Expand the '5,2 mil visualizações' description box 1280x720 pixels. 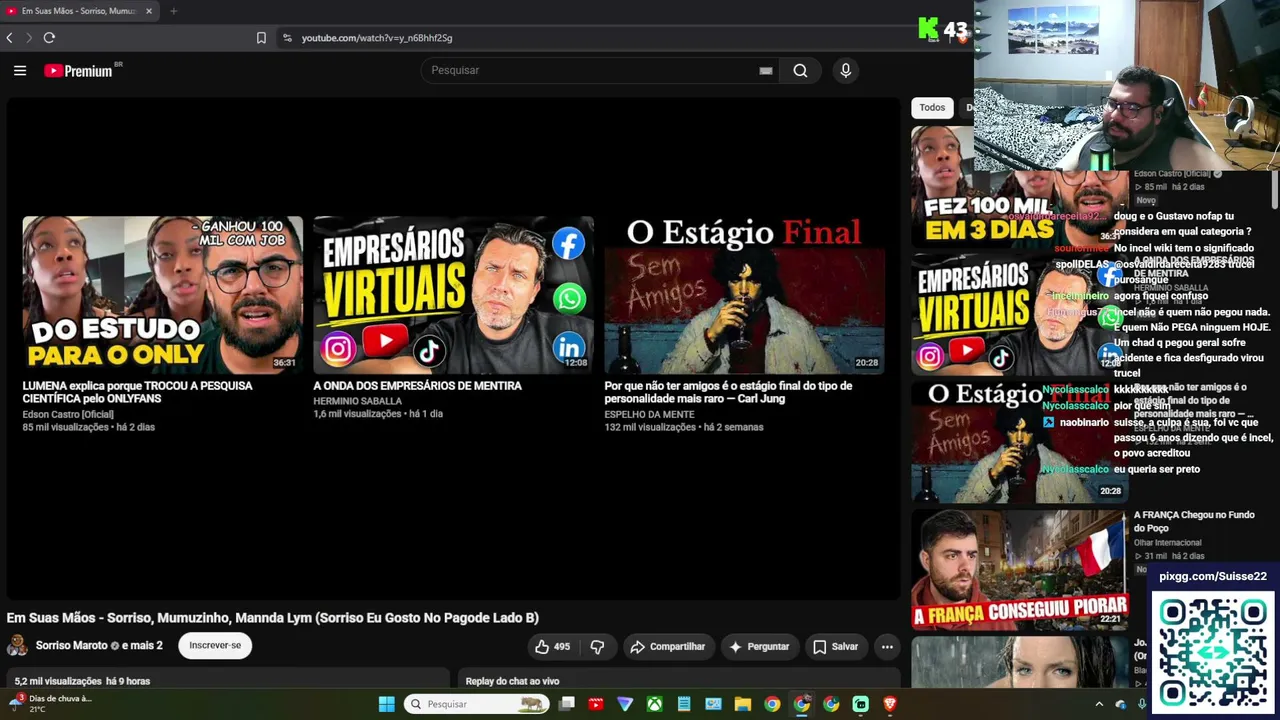pos(228,679)
